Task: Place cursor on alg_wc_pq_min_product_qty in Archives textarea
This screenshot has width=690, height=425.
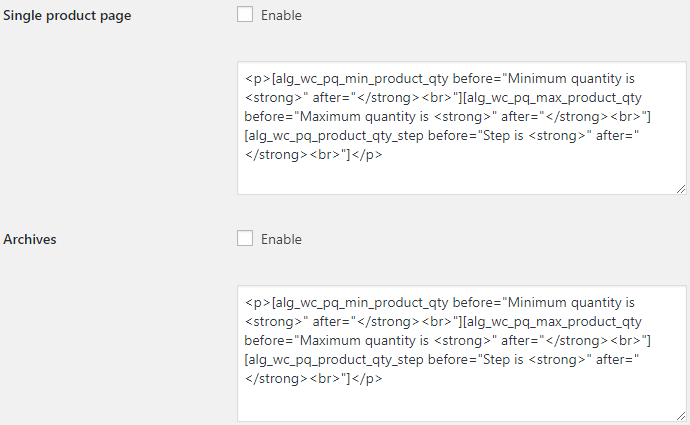Action: [362, 303]
